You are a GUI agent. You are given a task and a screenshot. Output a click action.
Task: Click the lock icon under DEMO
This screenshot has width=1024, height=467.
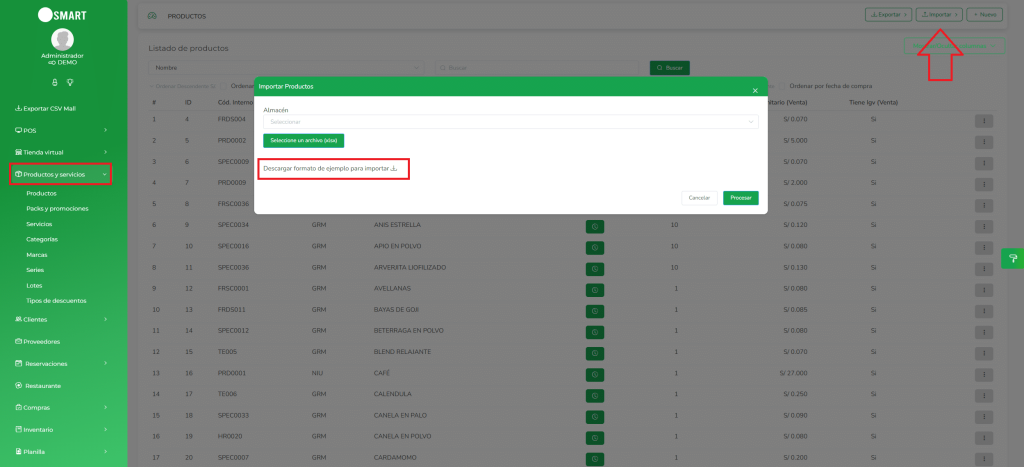tap(55, 81)
